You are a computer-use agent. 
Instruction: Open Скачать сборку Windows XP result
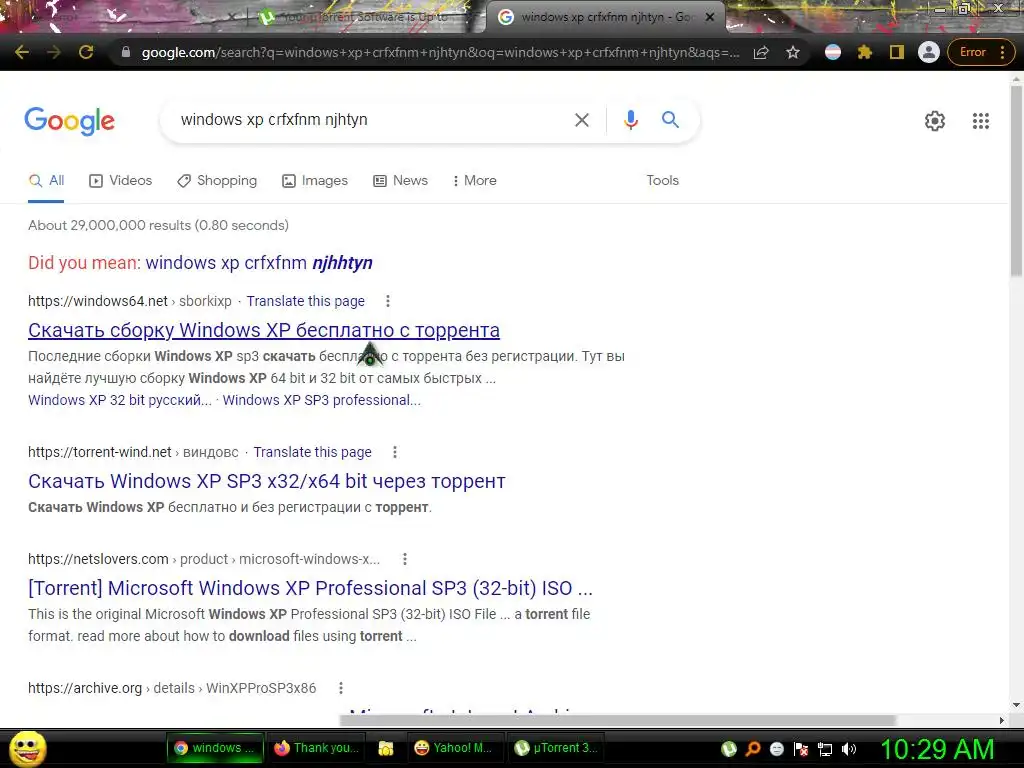coord(264,330)
